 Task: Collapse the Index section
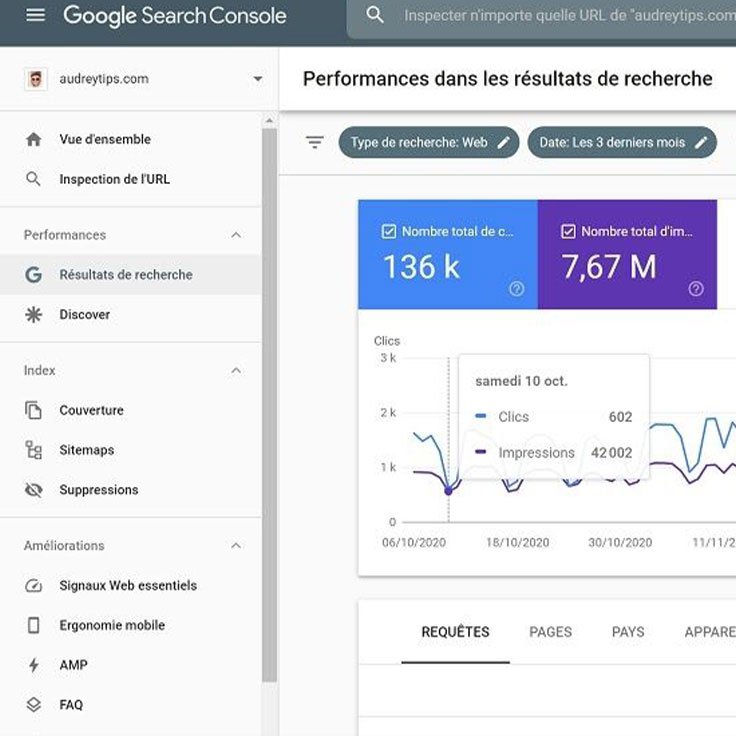pyautogui.click(x=236, y=370)
